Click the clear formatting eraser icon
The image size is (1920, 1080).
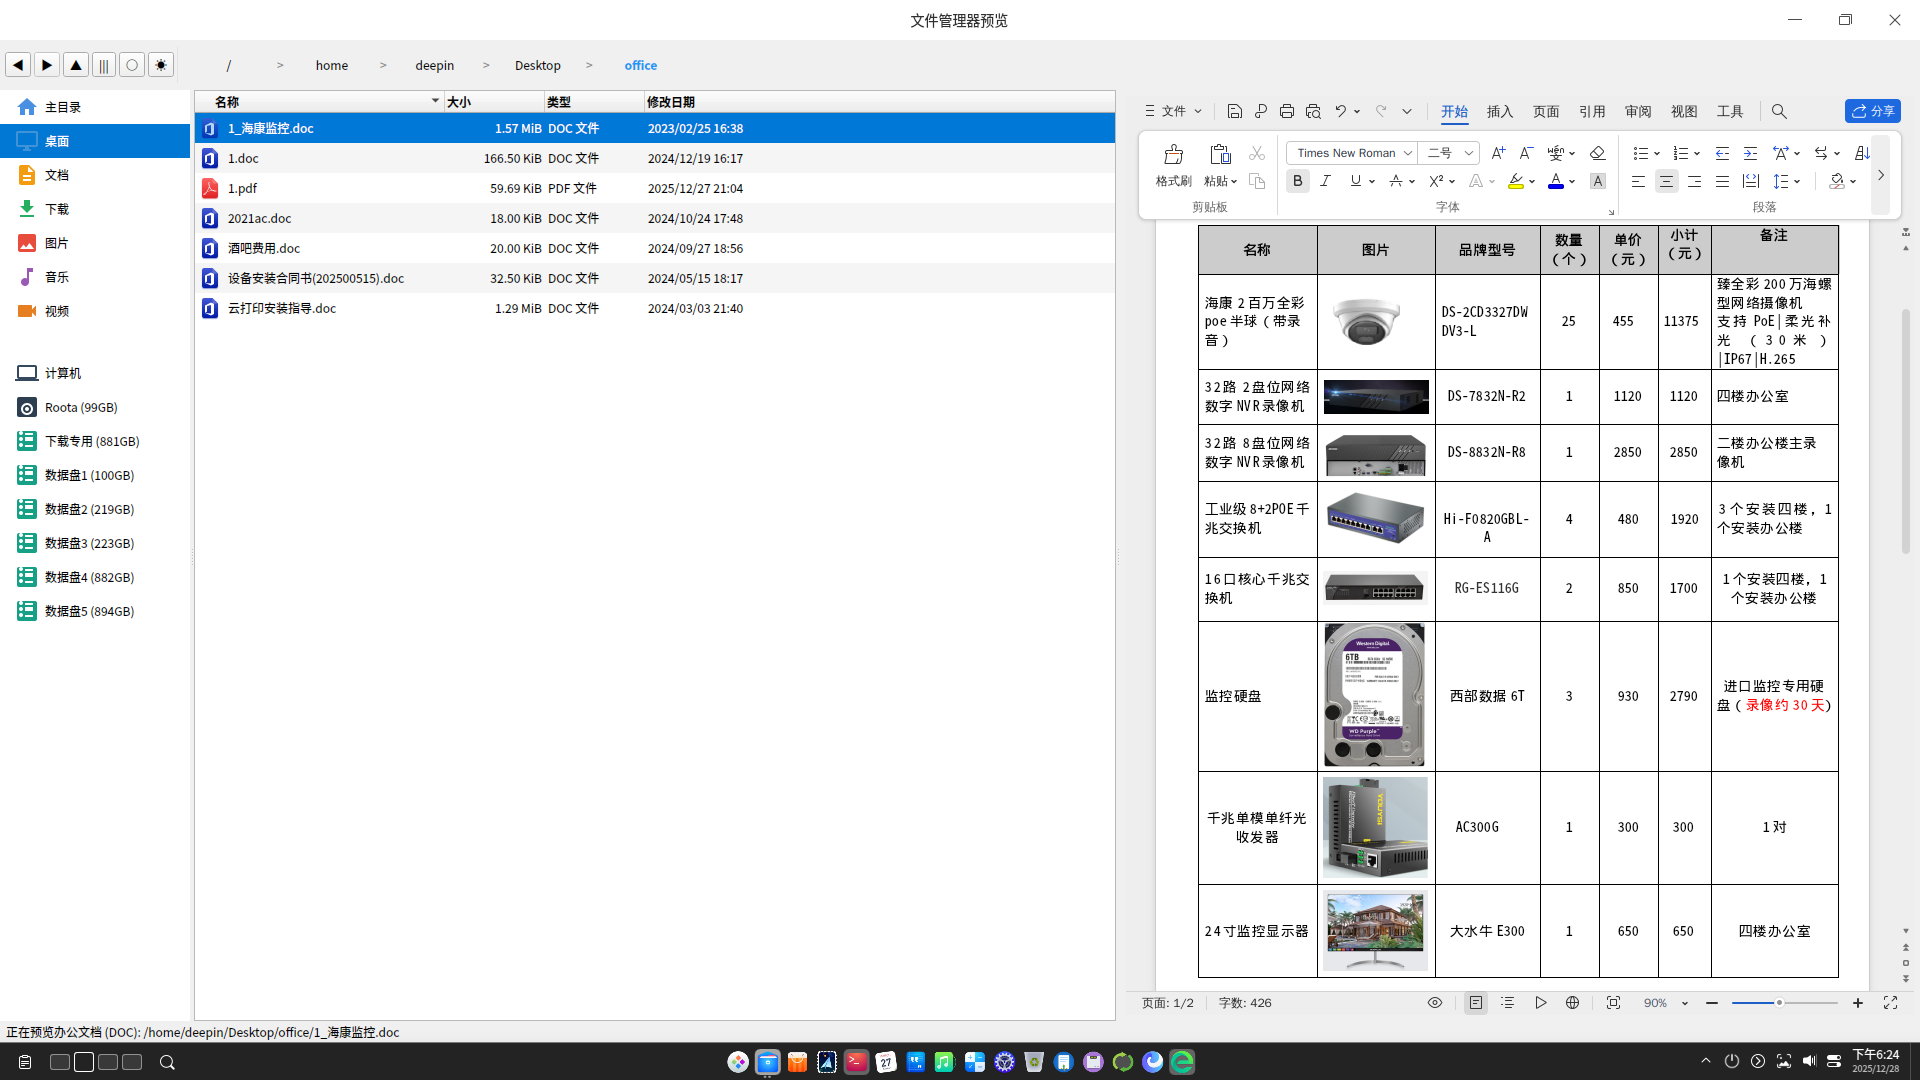[x=1597, y=153]
